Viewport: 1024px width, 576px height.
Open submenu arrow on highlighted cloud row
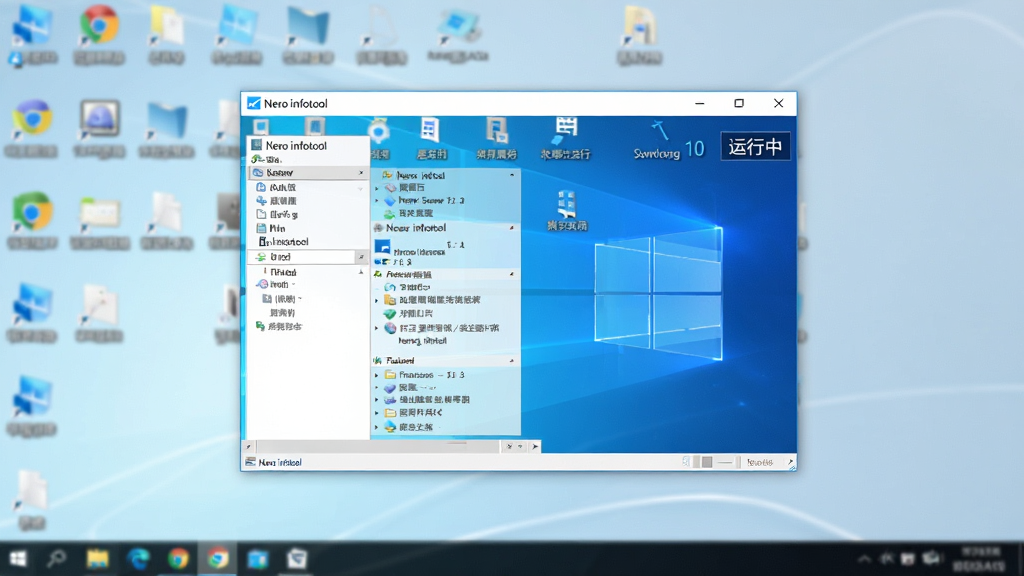click(x=361, y=172)
